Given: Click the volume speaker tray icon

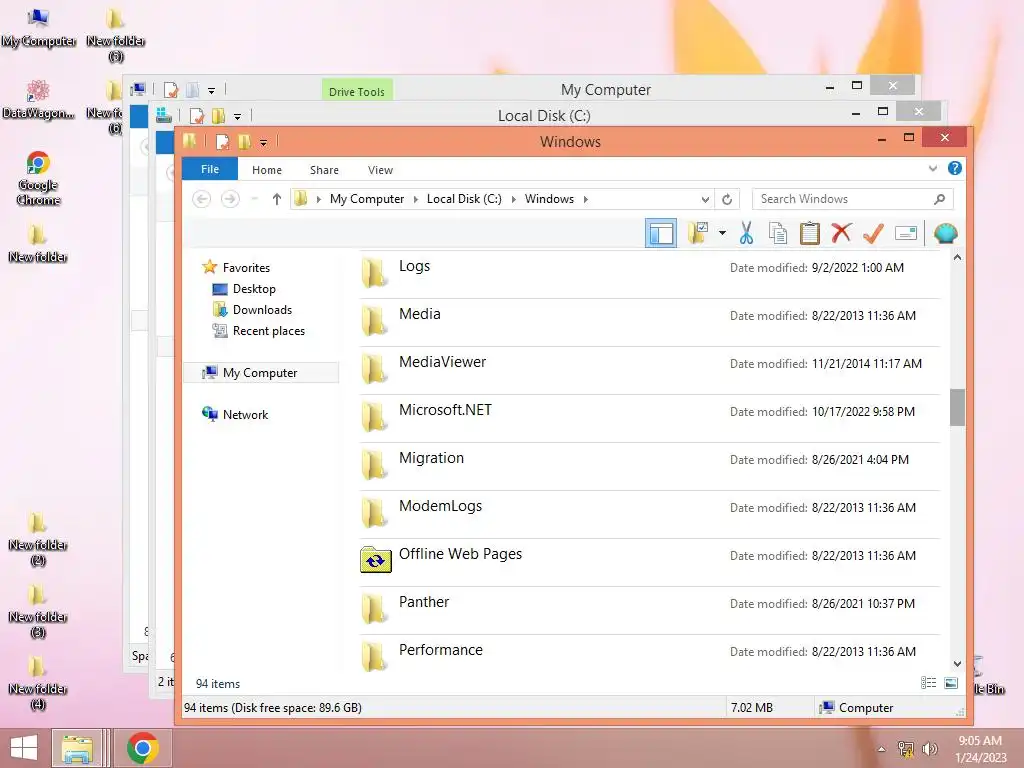Looking at the screenshot, I should (930, 749).
